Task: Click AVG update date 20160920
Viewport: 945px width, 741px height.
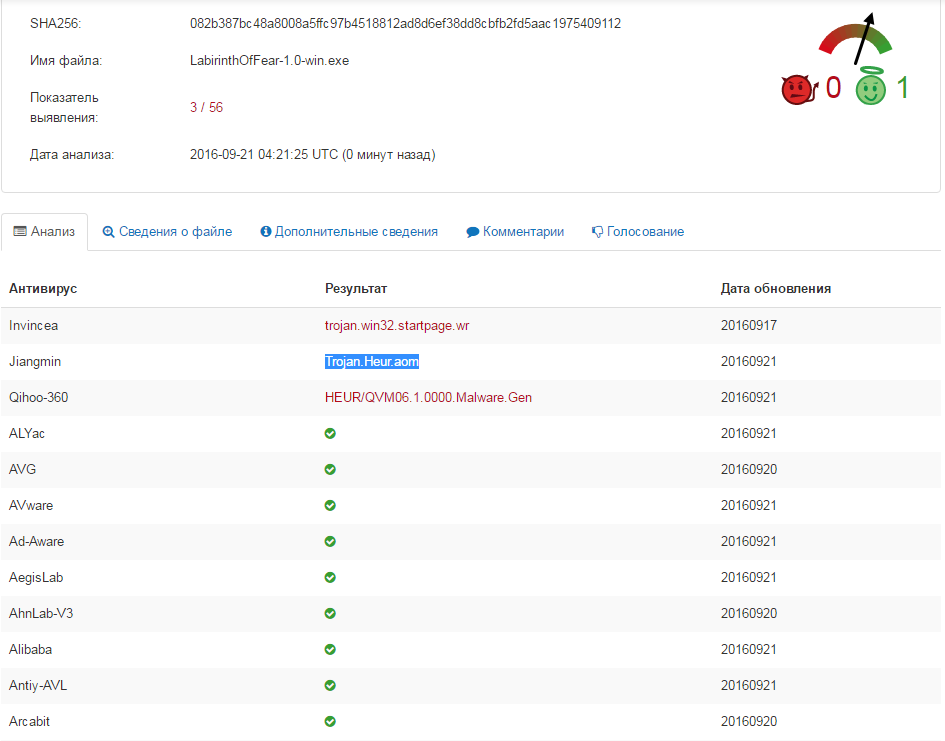Action: click(x=749, y=469)
